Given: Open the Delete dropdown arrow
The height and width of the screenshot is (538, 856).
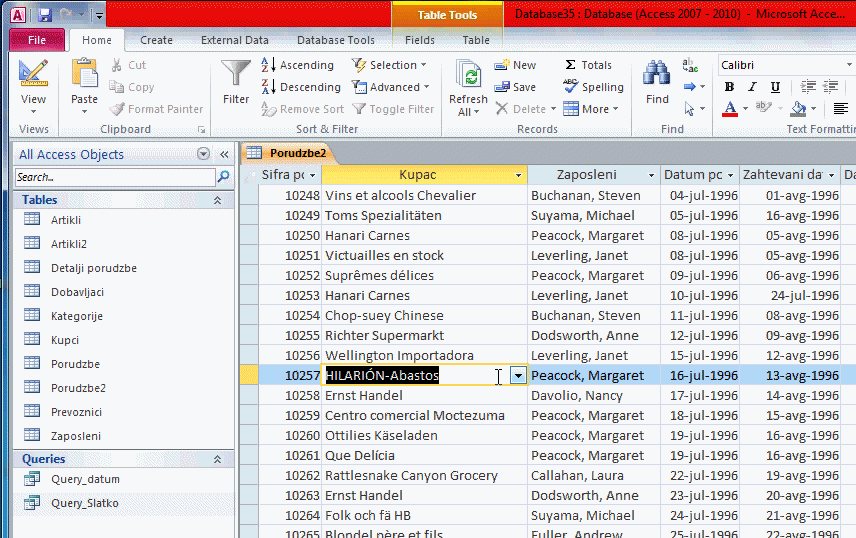Looking at the screenshot, I should pos(553,109).
